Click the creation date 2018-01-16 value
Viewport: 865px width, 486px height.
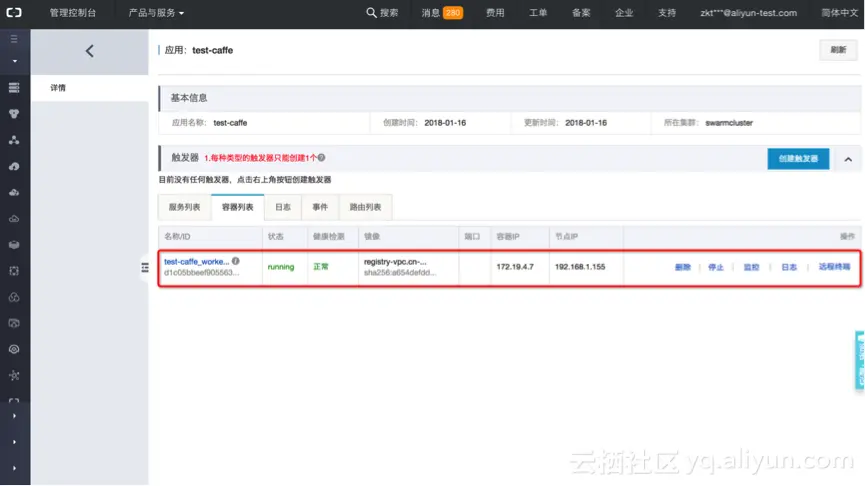[x=445, y=123]
